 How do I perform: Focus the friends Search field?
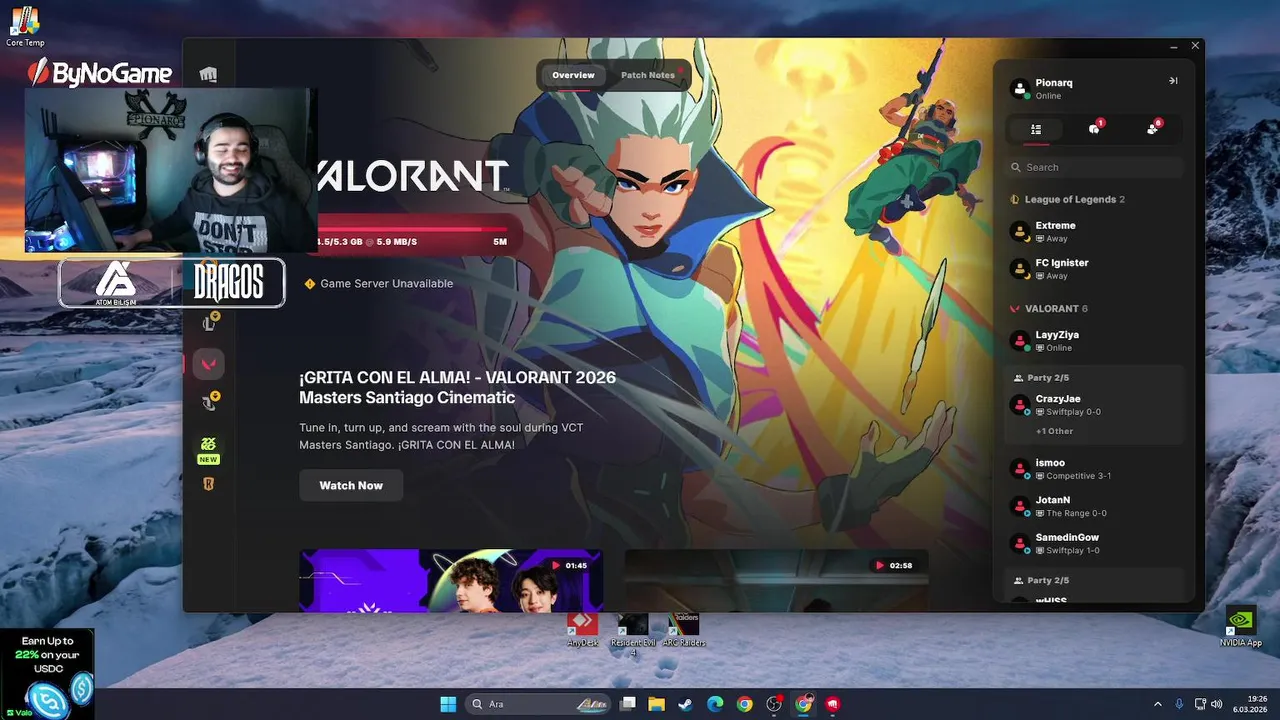pyautogui.click(x=1095, y=167)
